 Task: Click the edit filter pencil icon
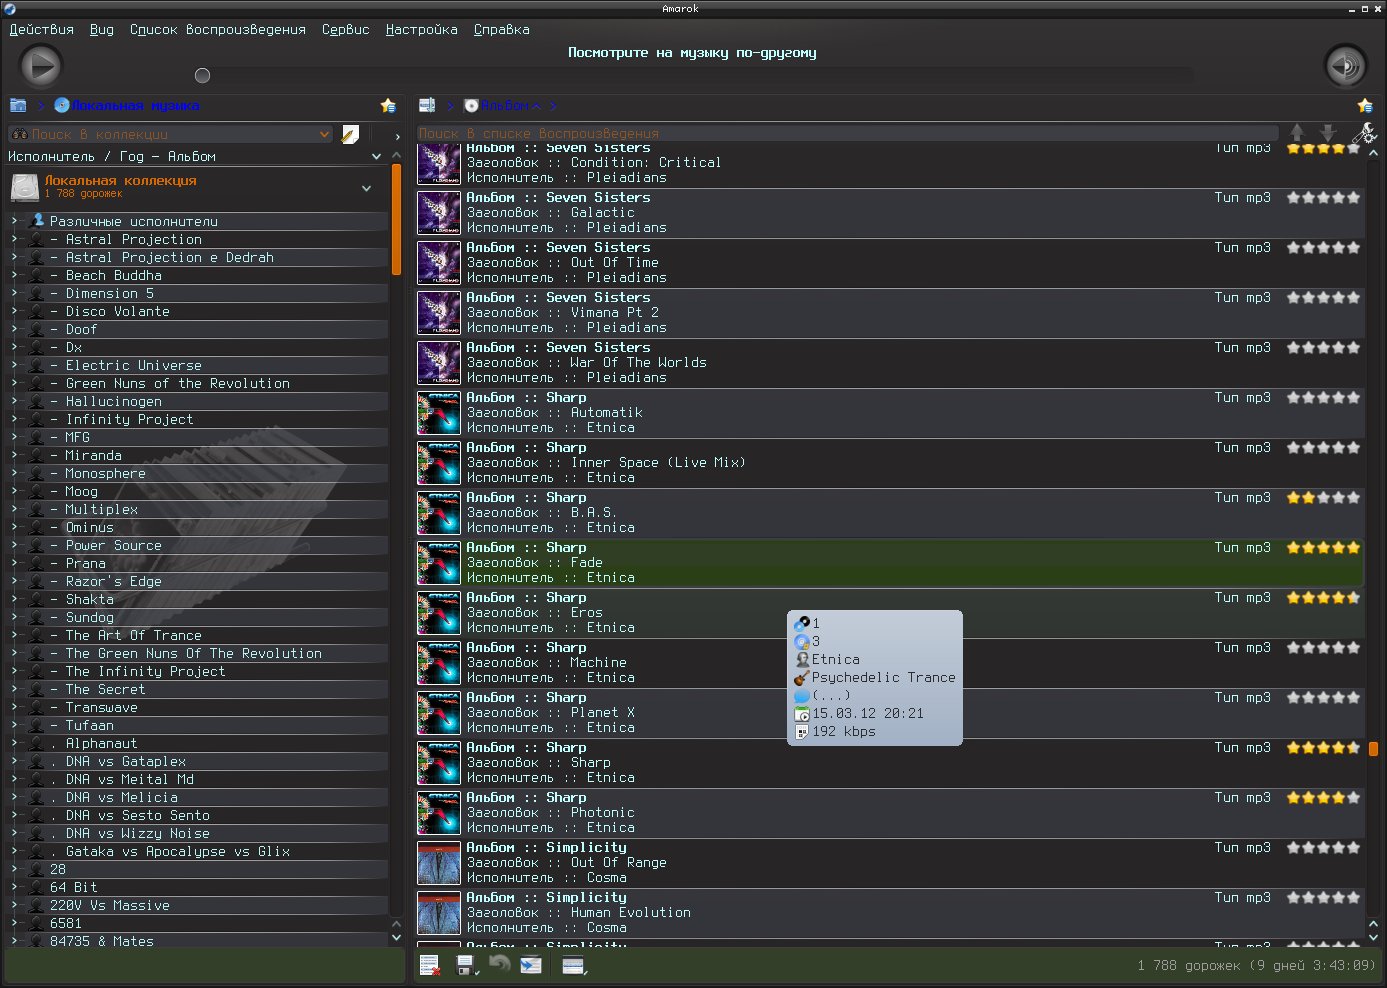[350, 134]
